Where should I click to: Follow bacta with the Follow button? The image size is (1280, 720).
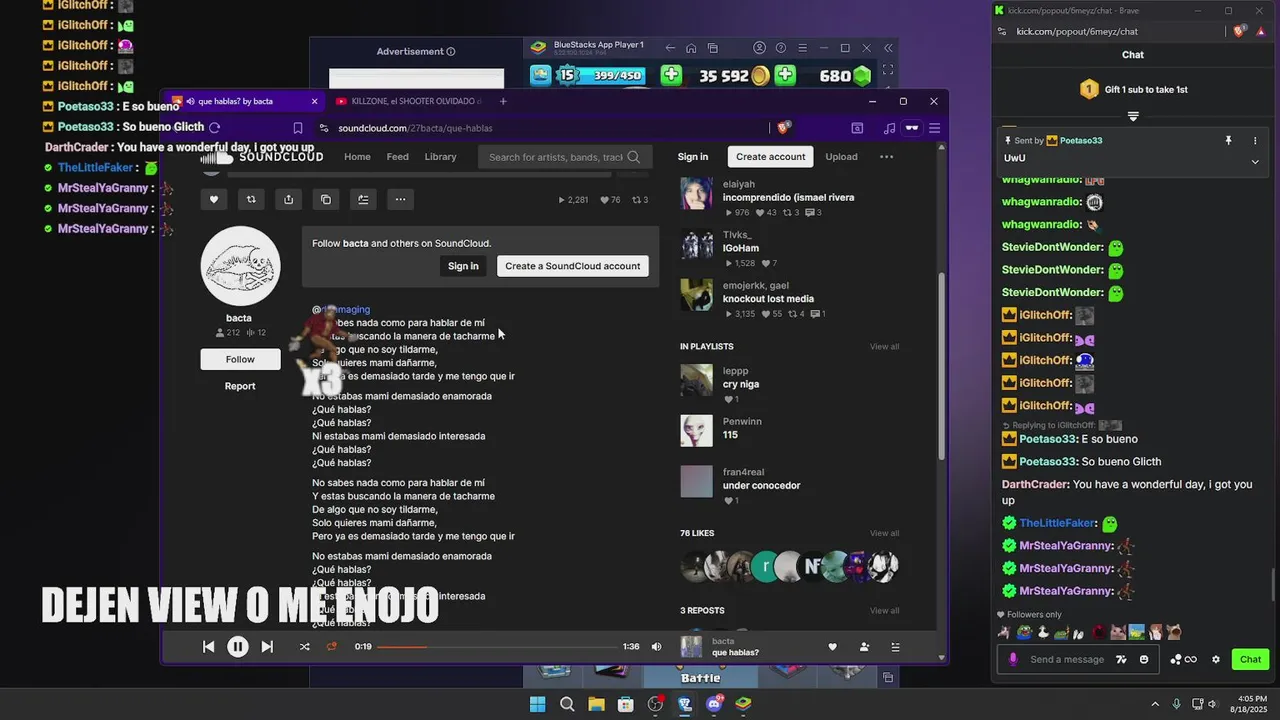pyautogui.click(x=240, y=359)
